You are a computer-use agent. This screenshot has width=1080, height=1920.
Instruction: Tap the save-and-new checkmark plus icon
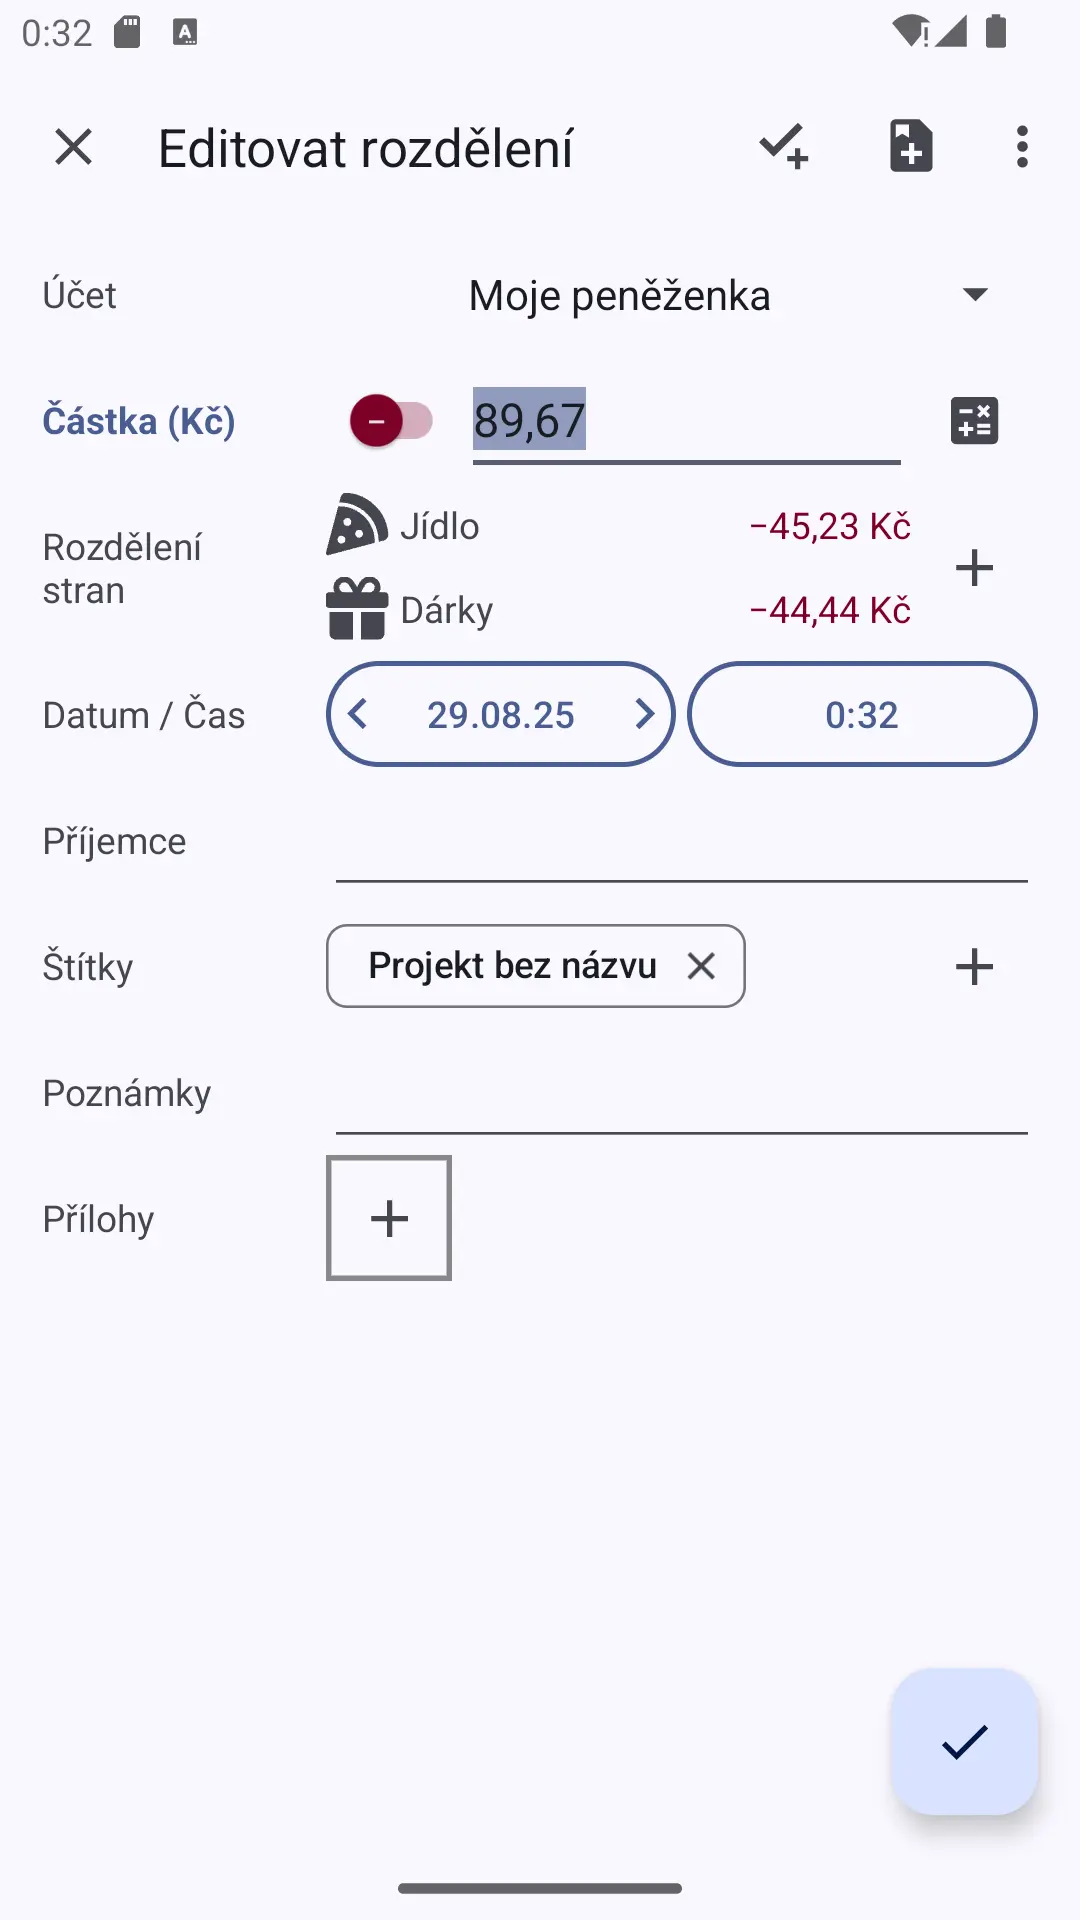click(x=784, y=147)
